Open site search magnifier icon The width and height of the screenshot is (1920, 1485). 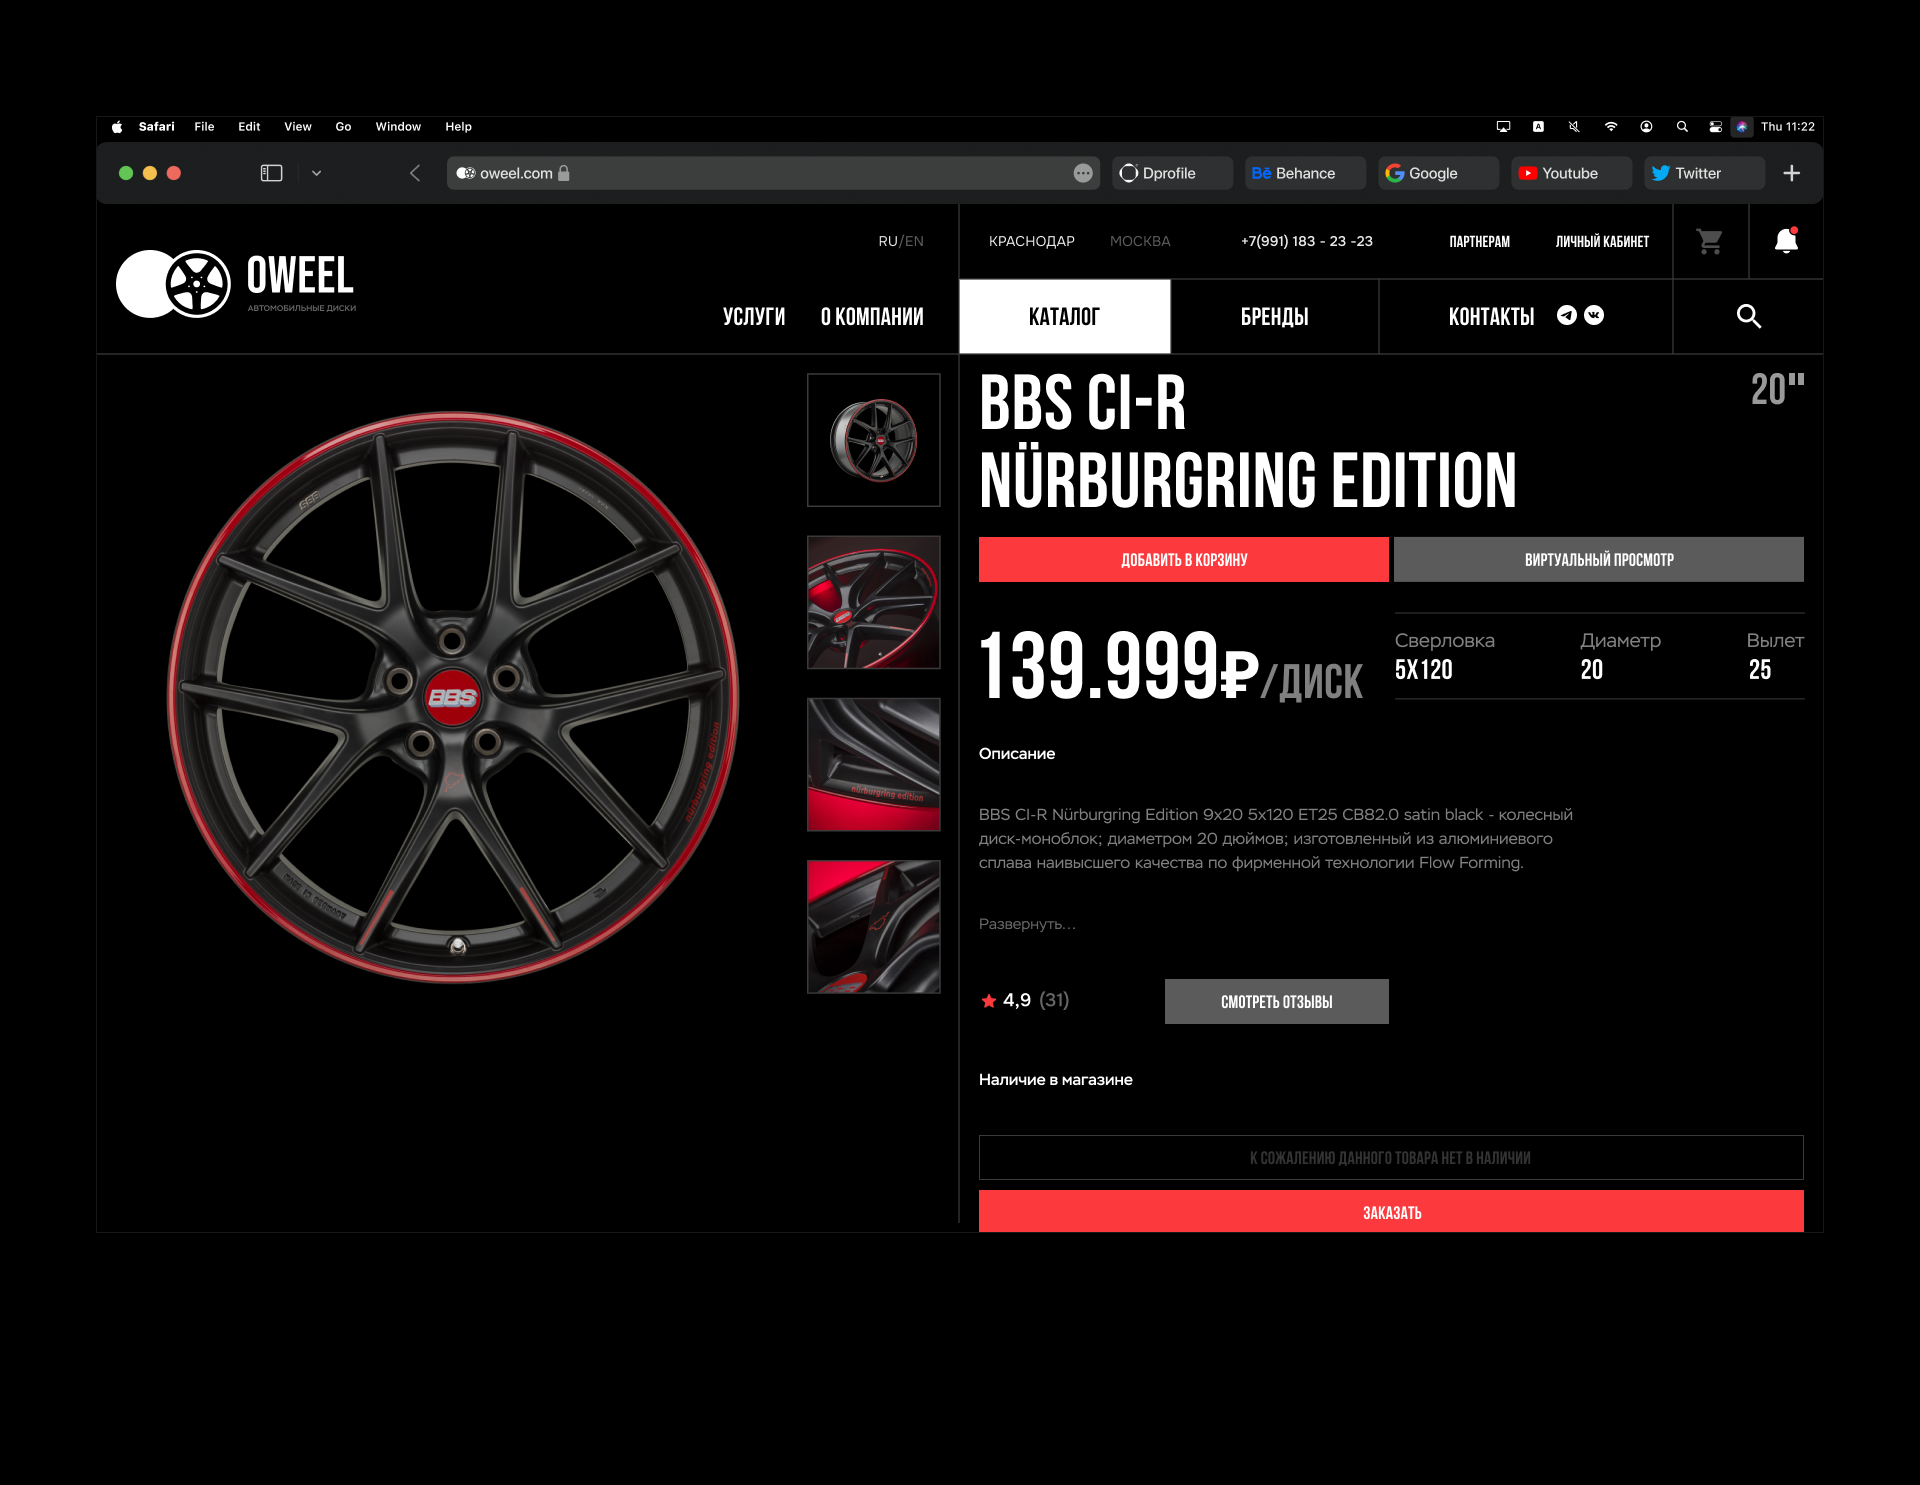coord(1748,316)
